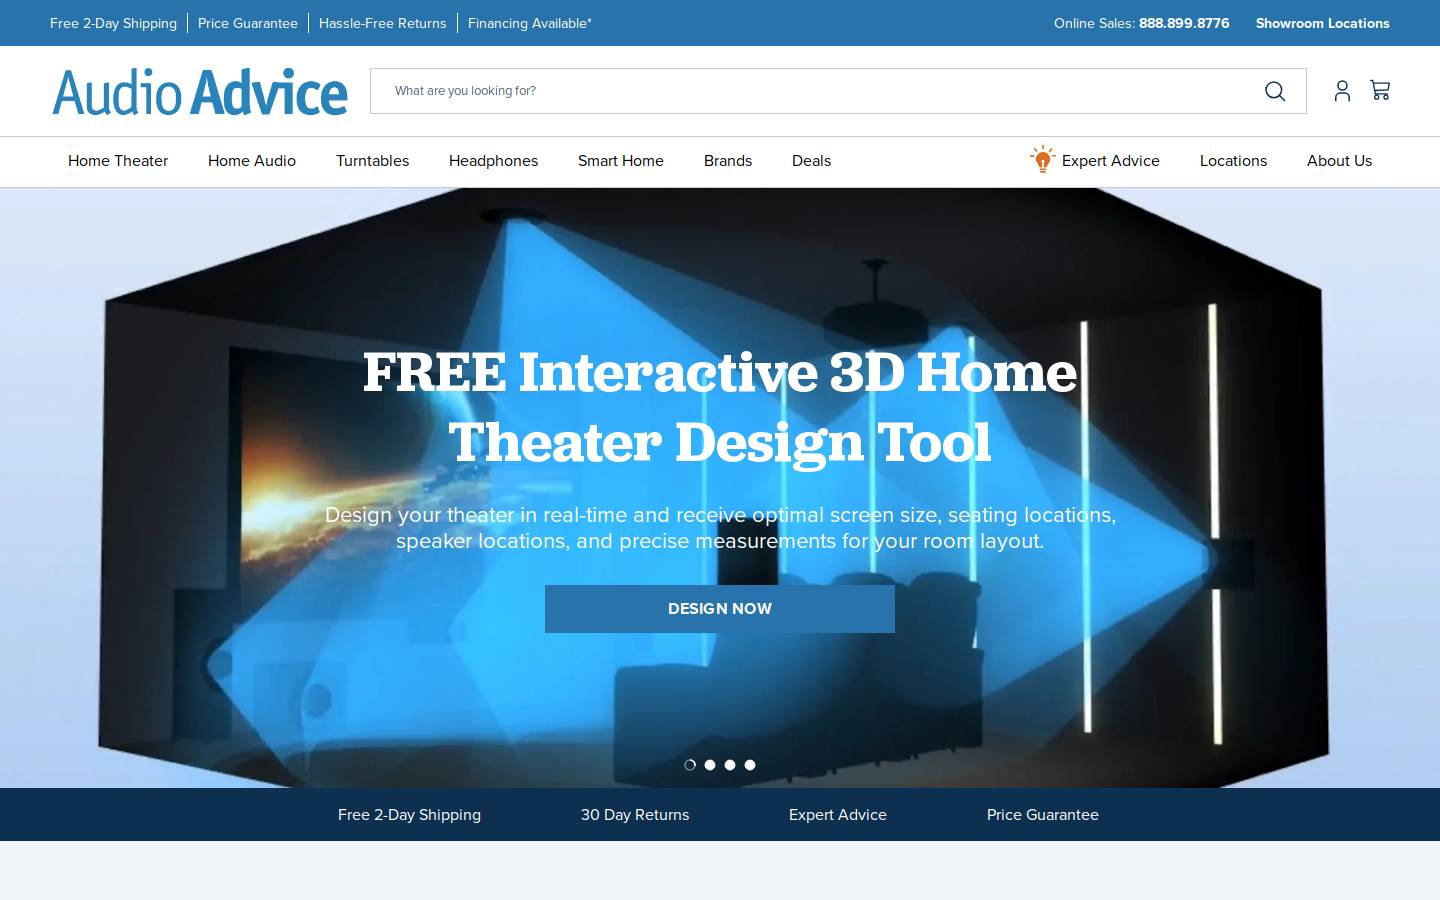Image resolution: width=1440 pixels, height=900 pixels.
Task: Select the second carousel slide dot
Action: pos(710,765)
